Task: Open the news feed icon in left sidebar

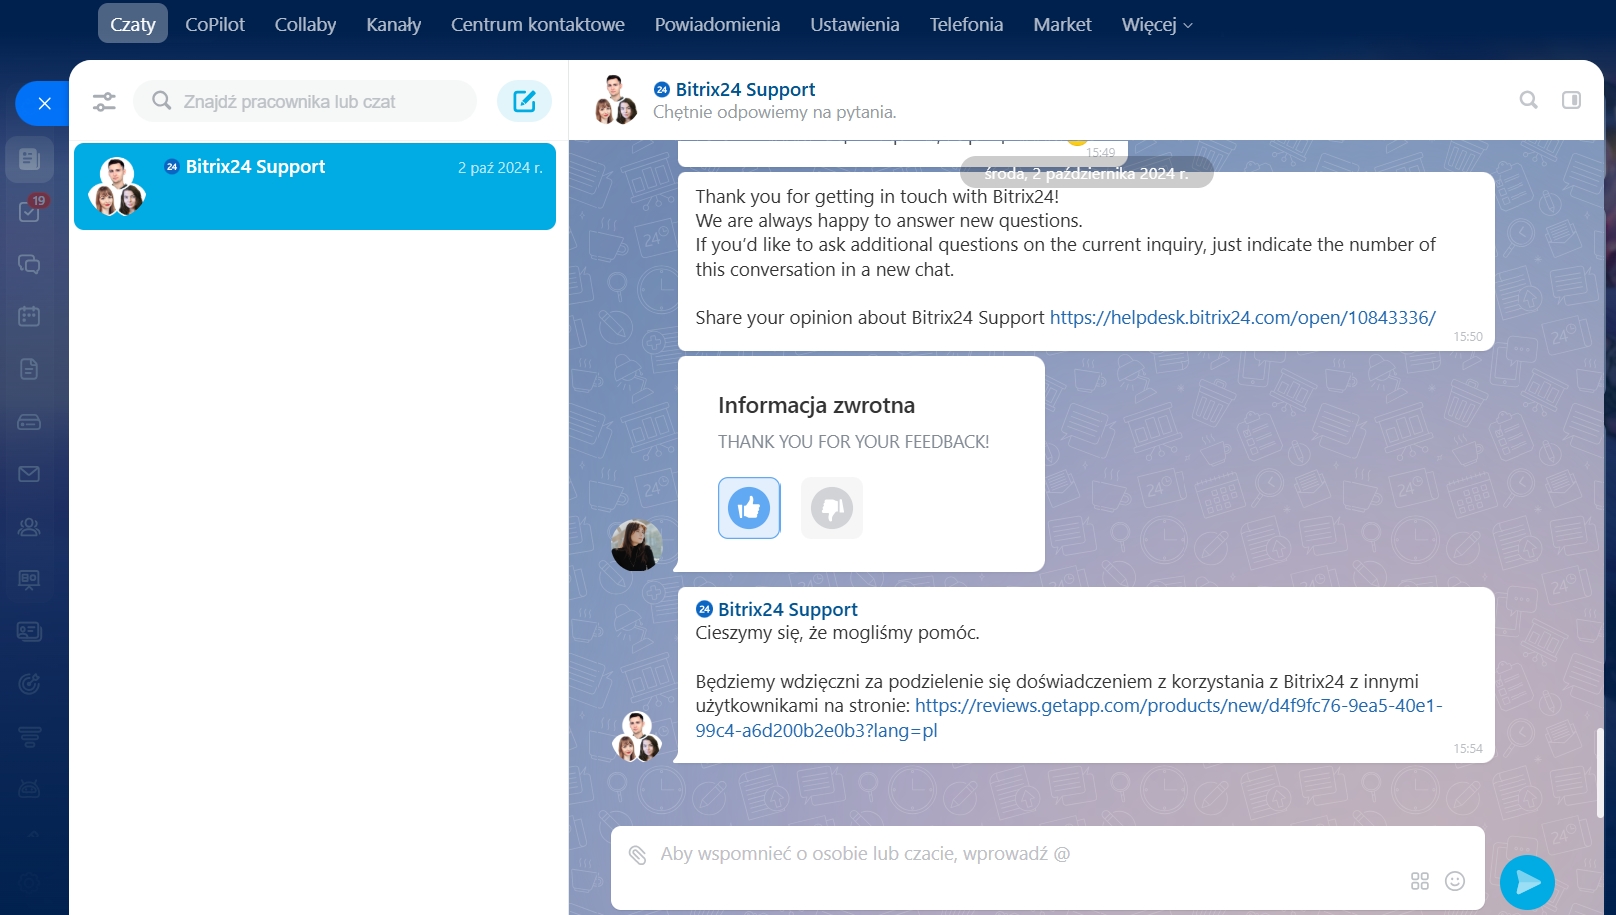Action: coord(29,159)
